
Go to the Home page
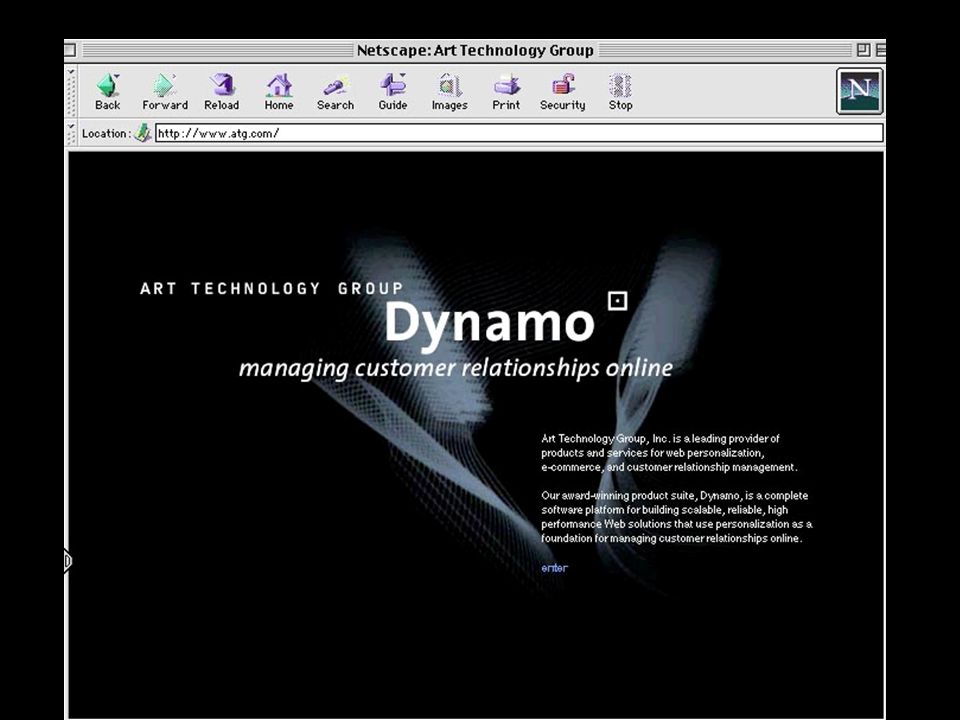279,92
